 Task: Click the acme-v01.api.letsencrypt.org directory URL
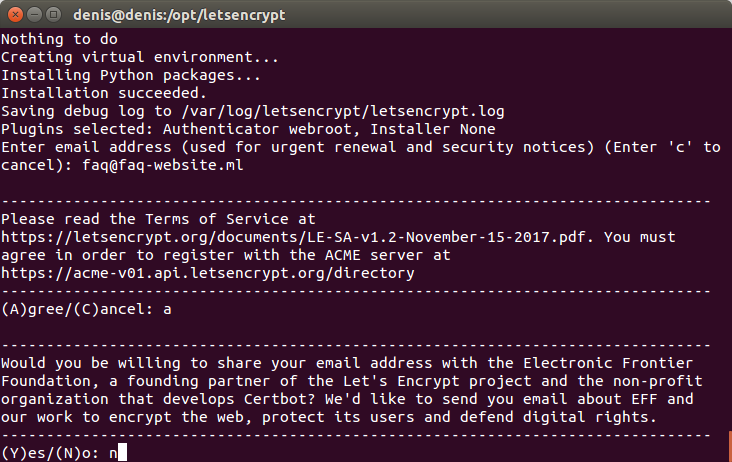[x=208, y=273]
